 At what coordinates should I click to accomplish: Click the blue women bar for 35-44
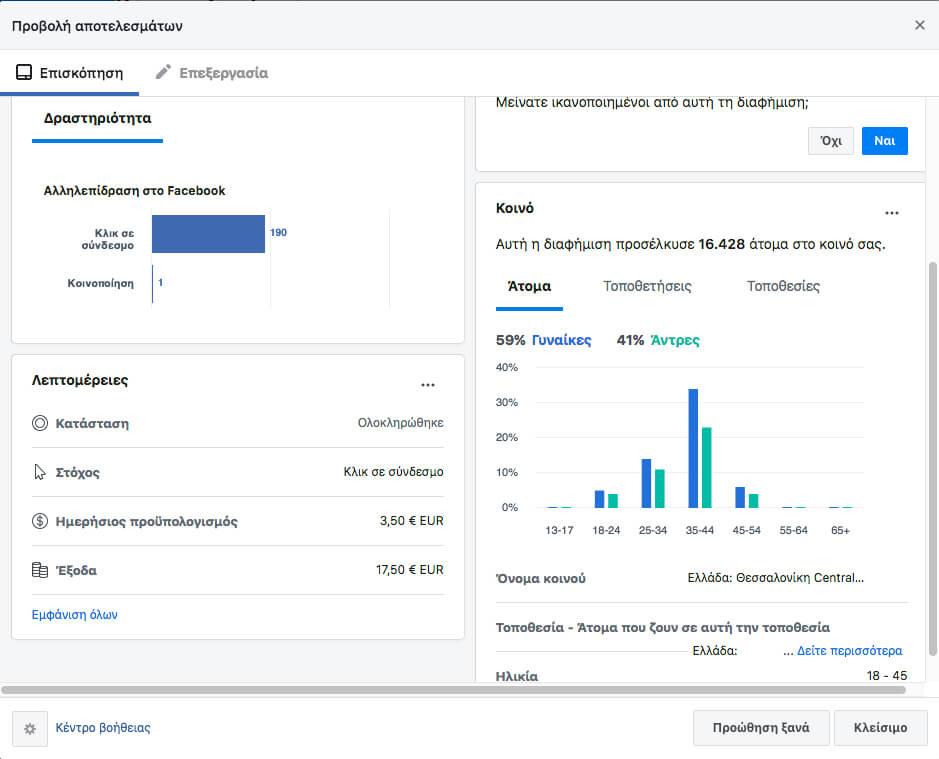(x=693, y=448)
